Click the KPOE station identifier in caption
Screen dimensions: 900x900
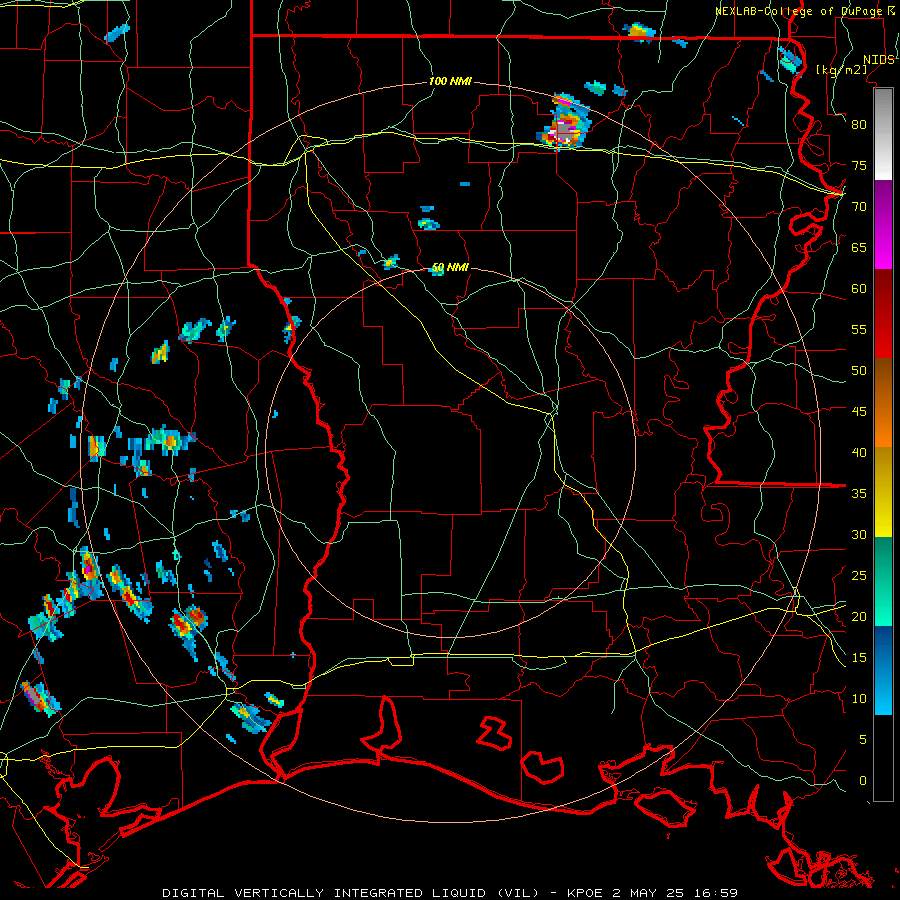pyautogui.click(x=584, y=893)
